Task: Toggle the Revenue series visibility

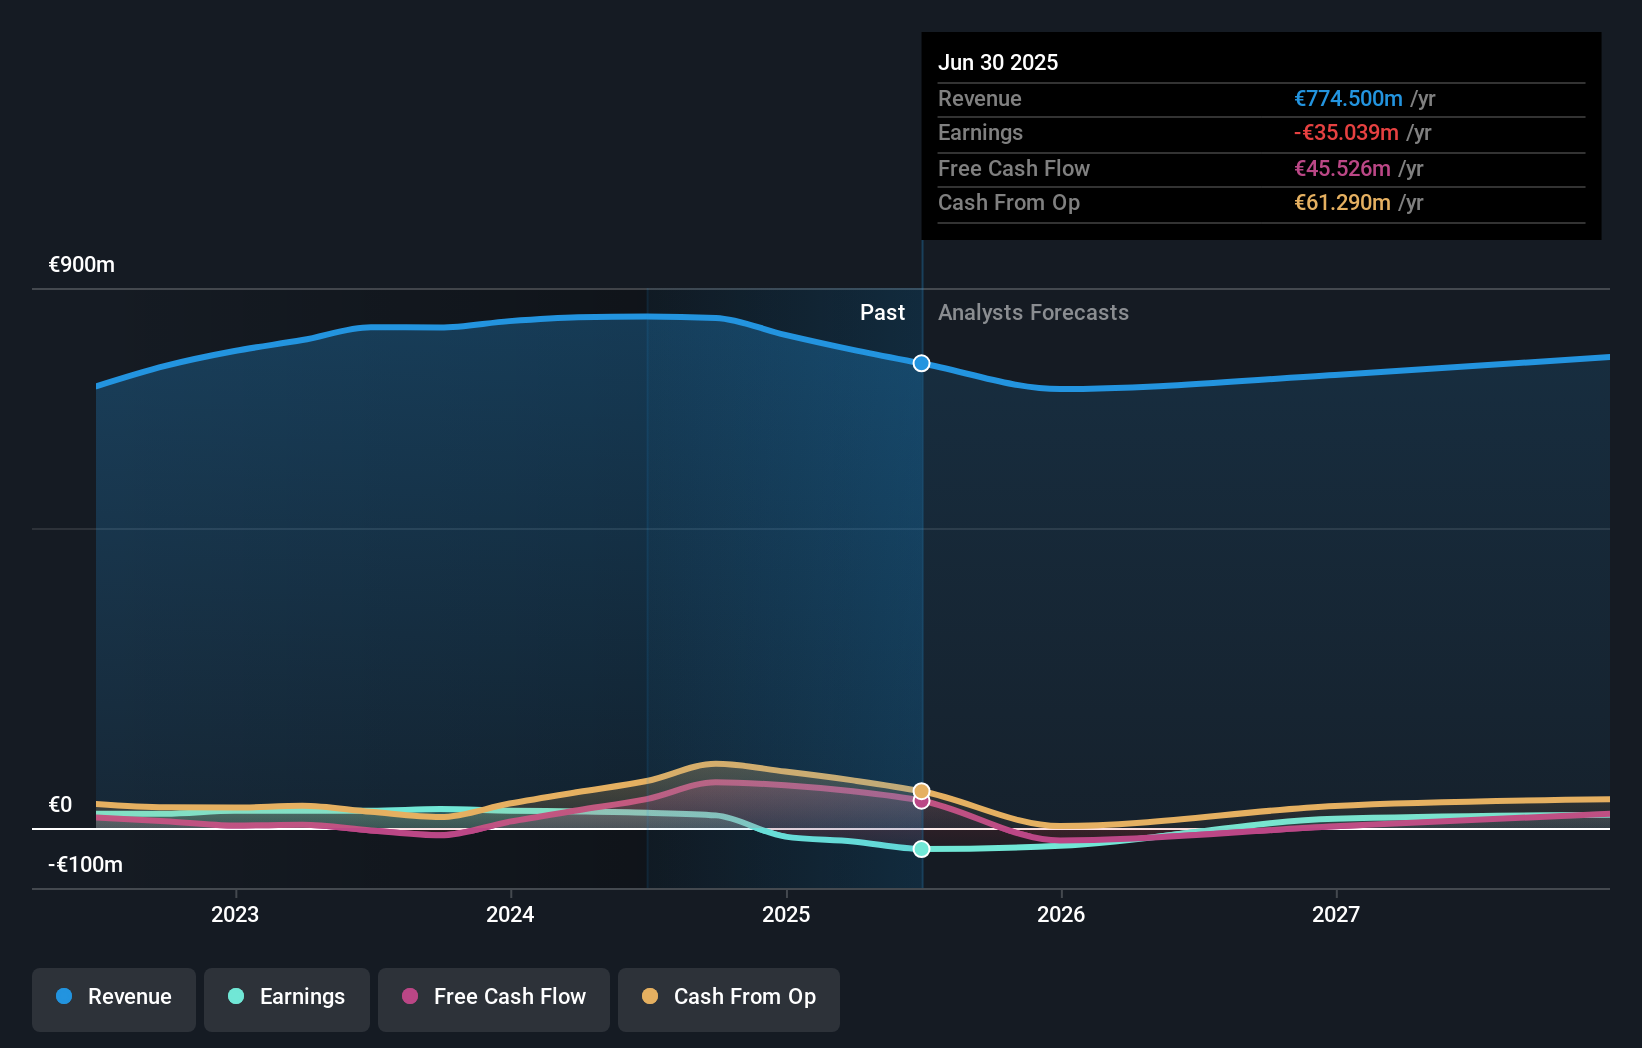Action: click(113, 997)
